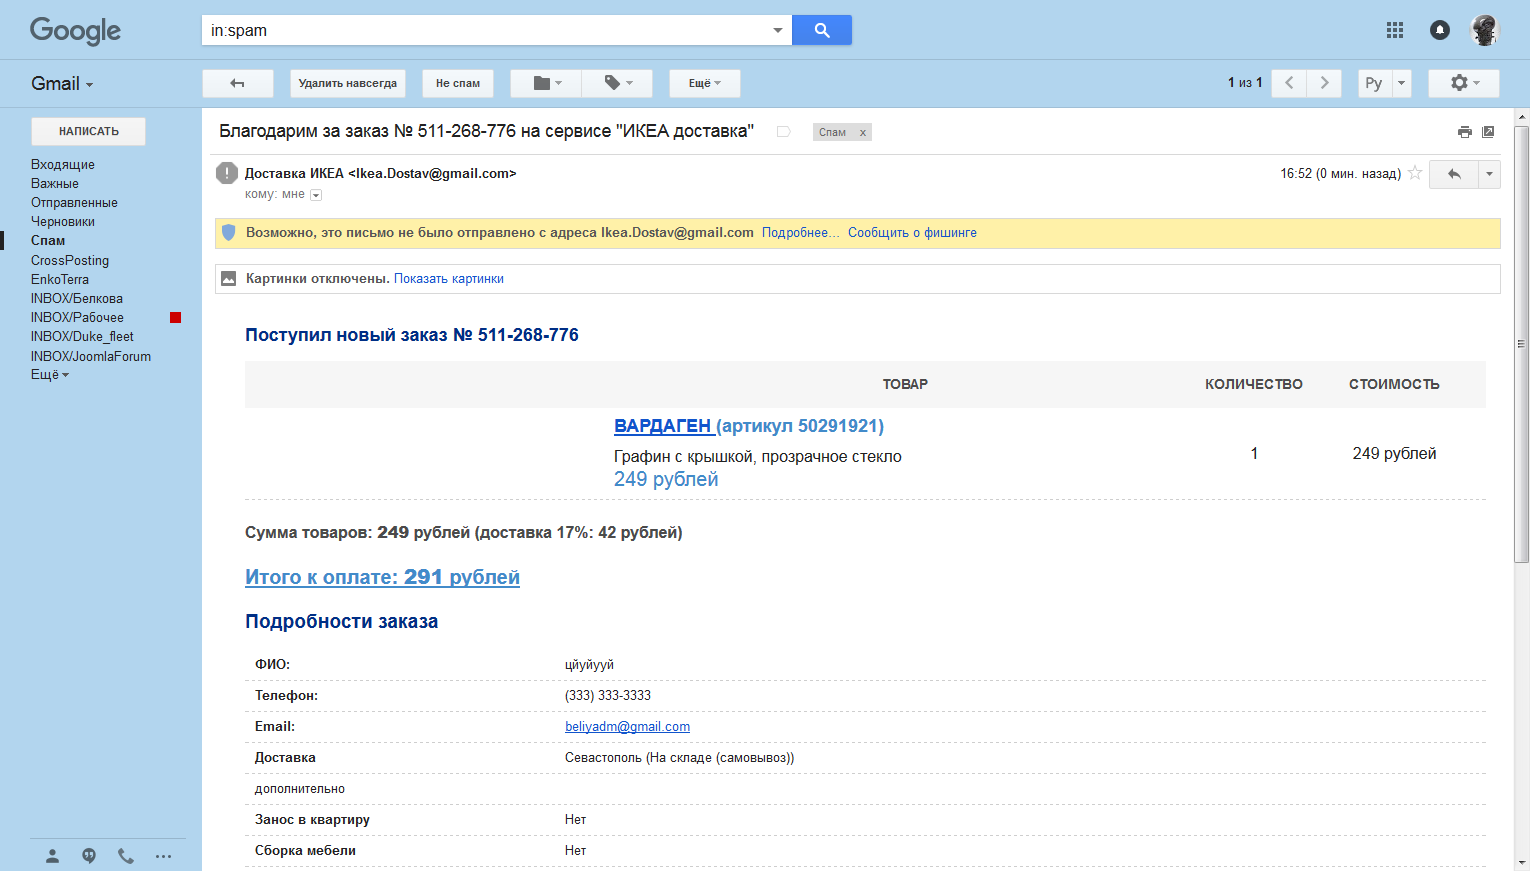1530x871 pixels.
Task: Open the Google apps grid
Action: pyautogui.click(x=1395, y=30)
